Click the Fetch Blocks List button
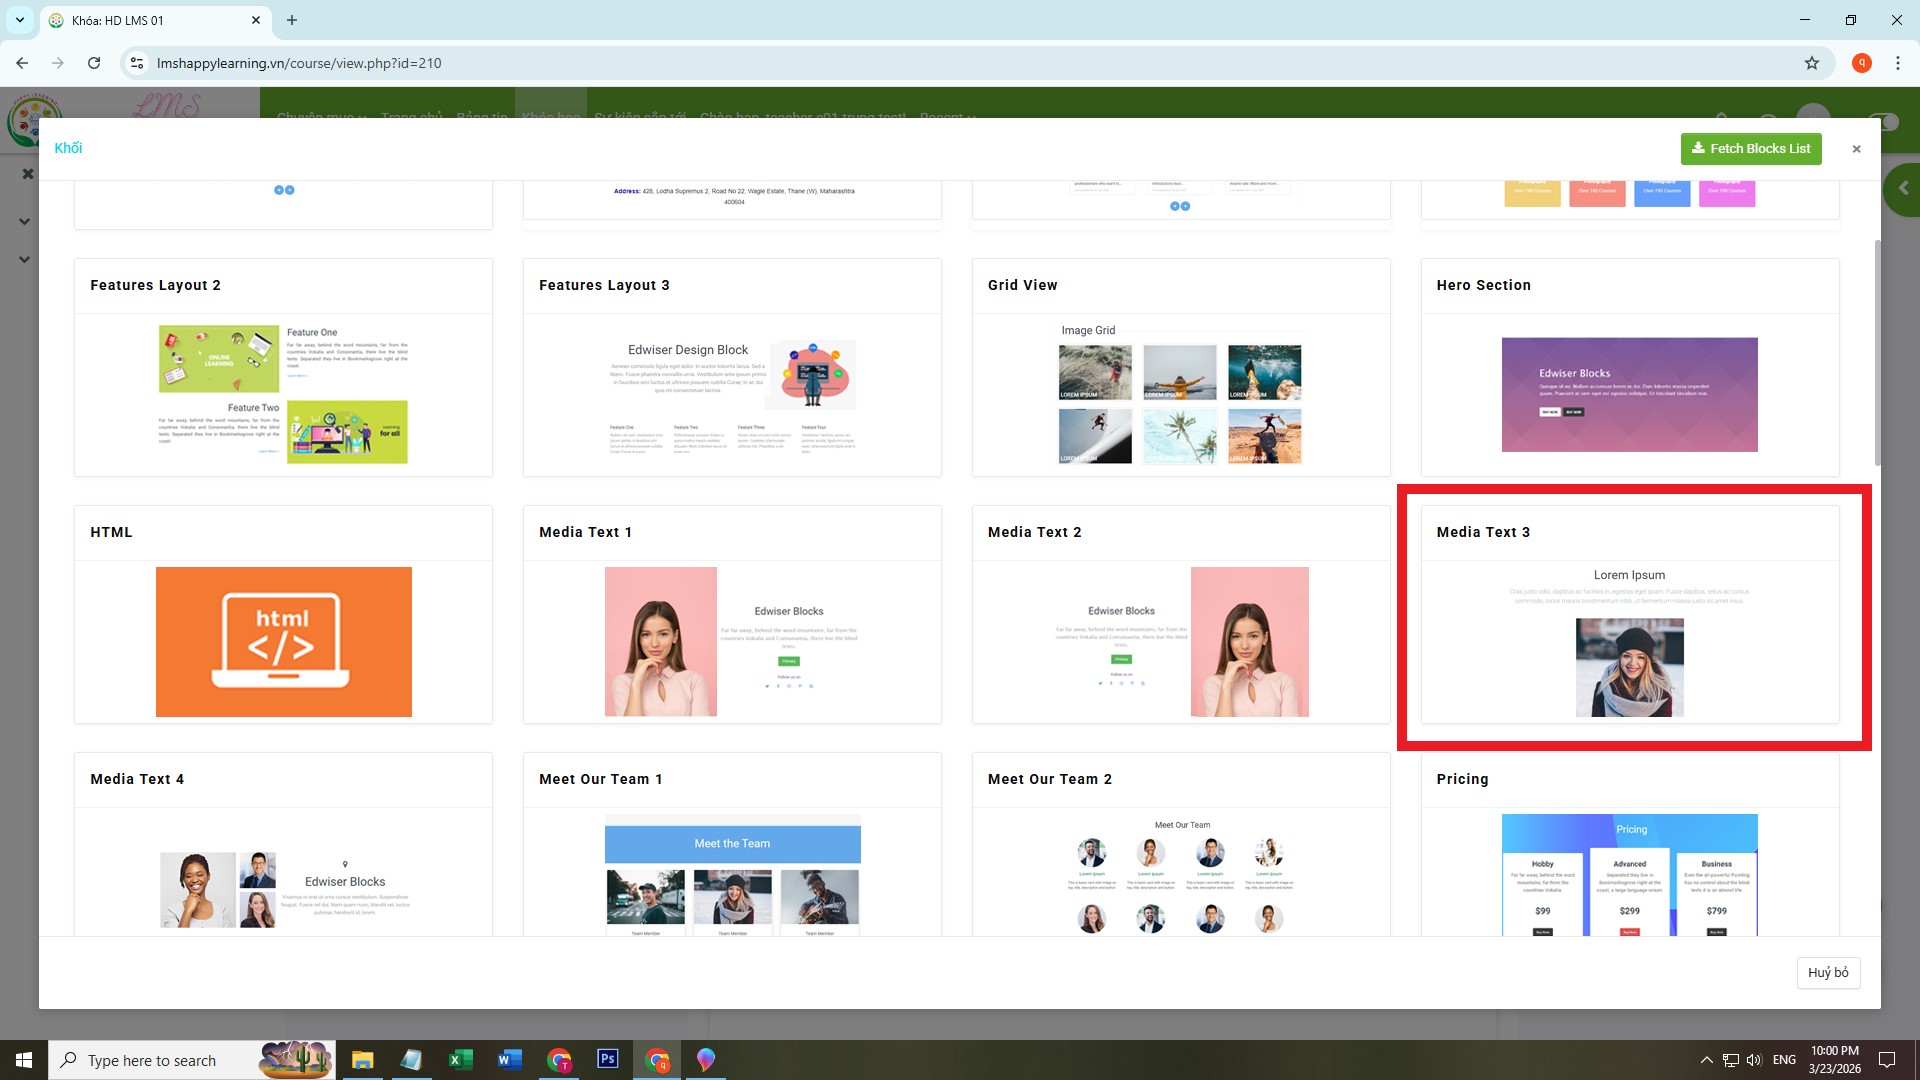Screen dimensions: 1920x1080 click(1750, 149)
